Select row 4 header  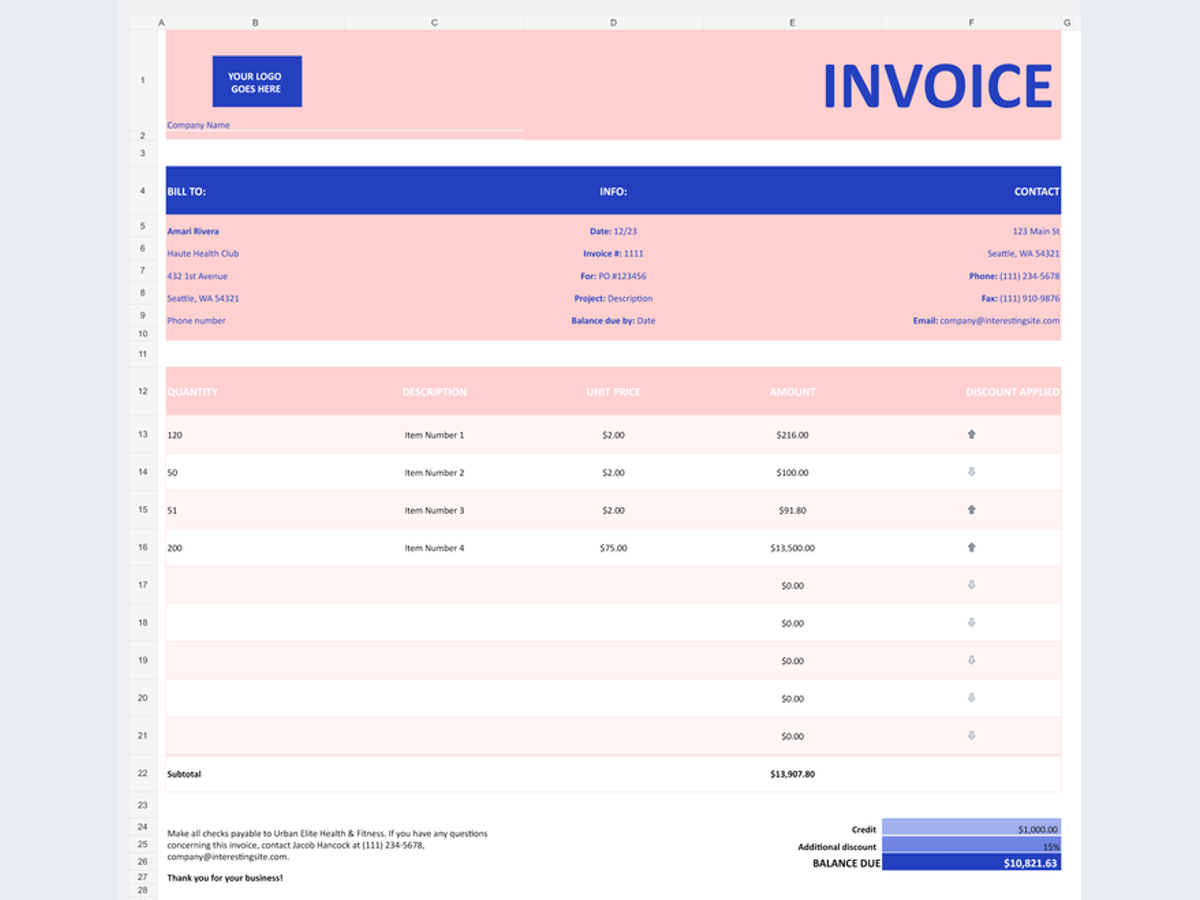(143, 190)
